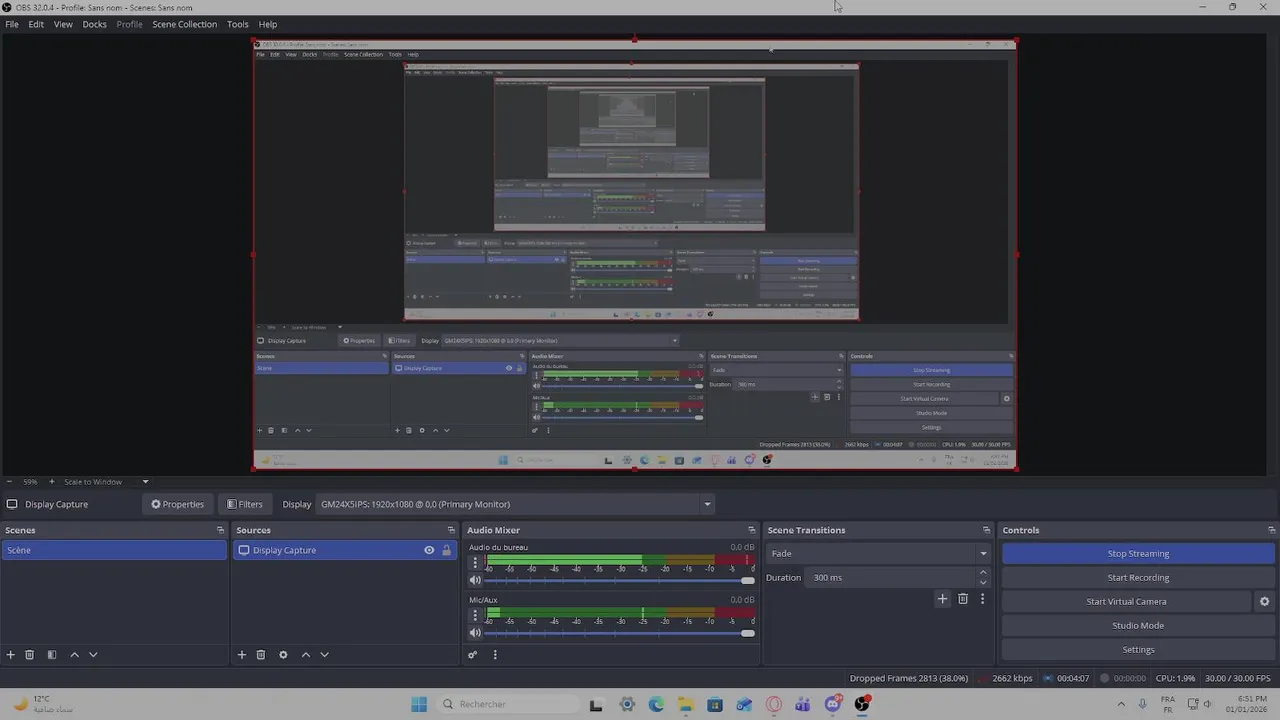
Task: Open source properties gear in Sources panel
Action: tap(283, 655)
